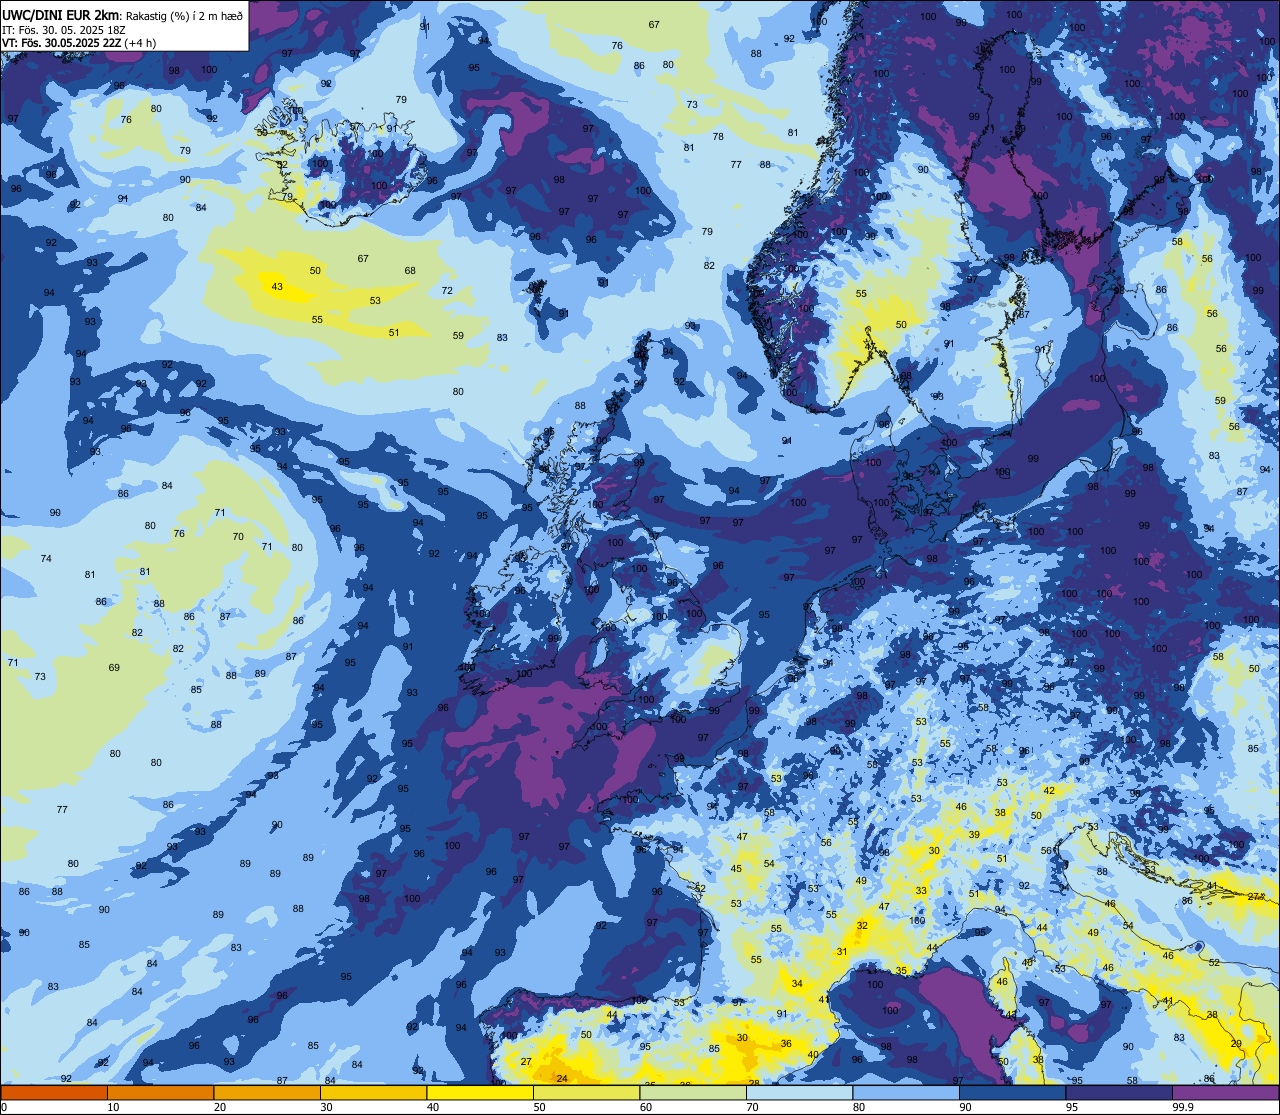Image resolution: width=1280 pixels, height=1115 pixels.
Task: Click the pale blue 70–80 legend swatch
Action: [799, 1092]
